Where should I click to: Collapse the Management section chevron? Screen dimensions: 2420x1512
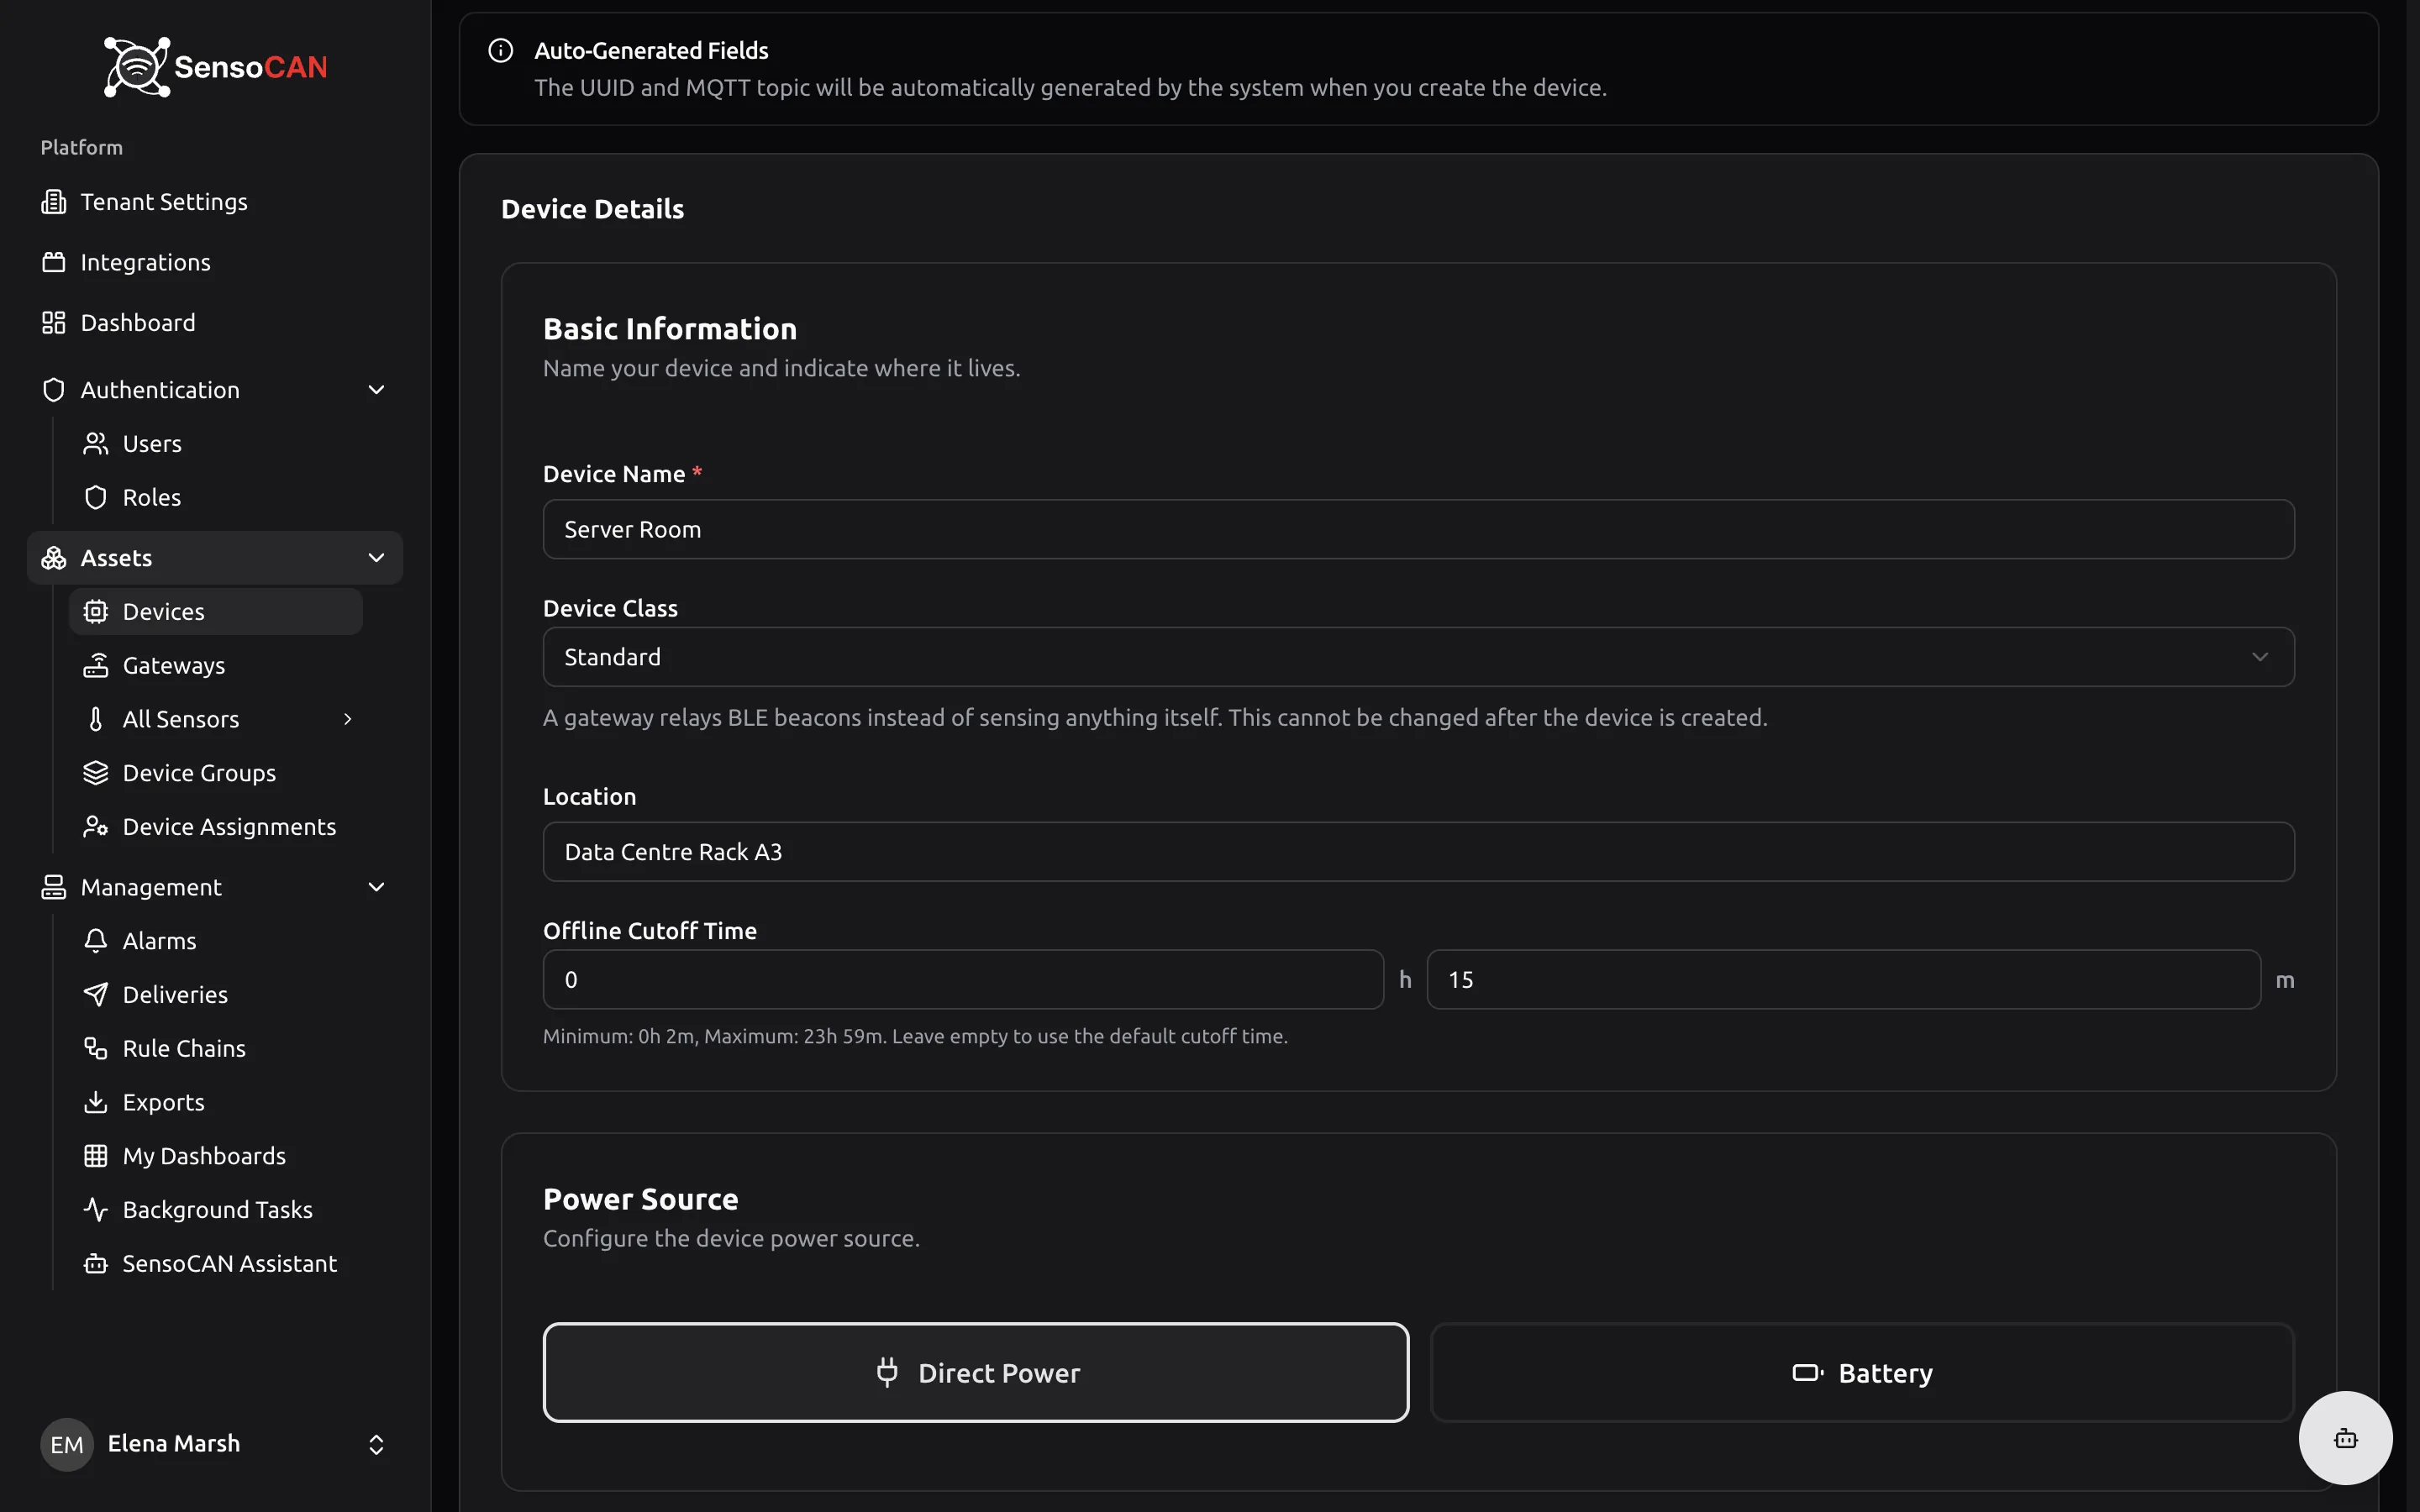[x=376, y=888]
